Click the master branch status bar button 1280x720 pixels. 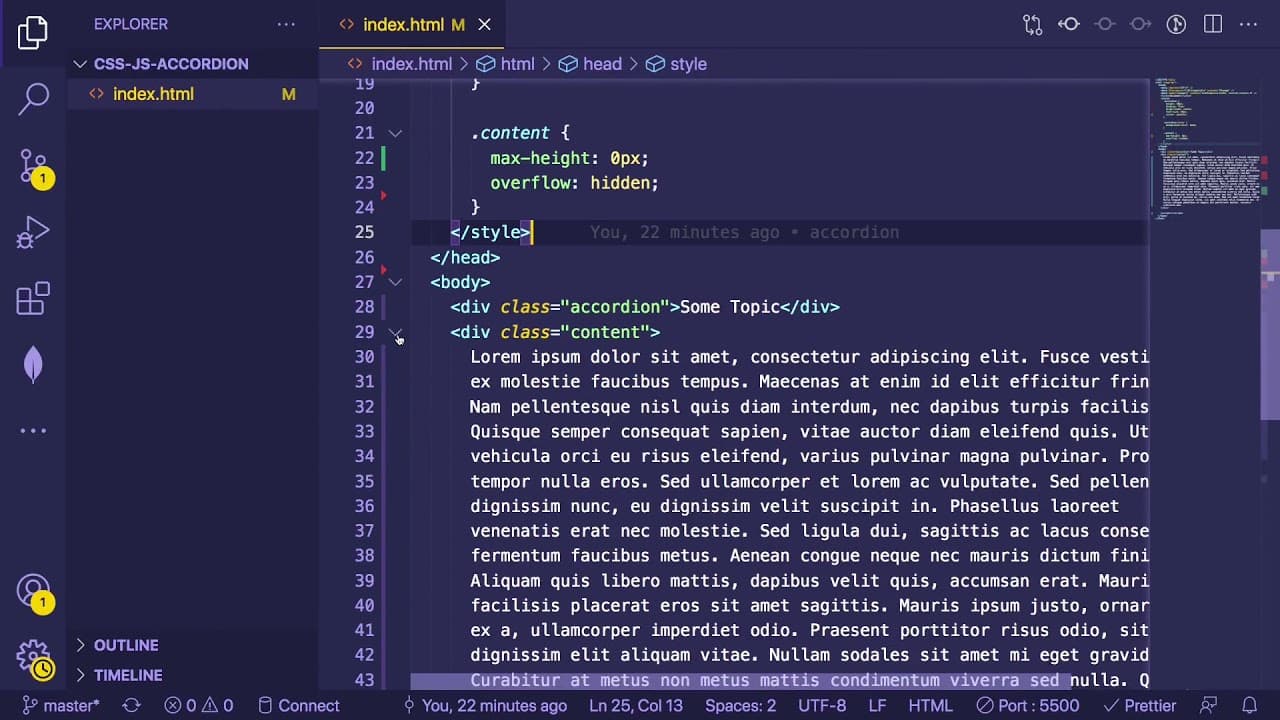(60, 705)
